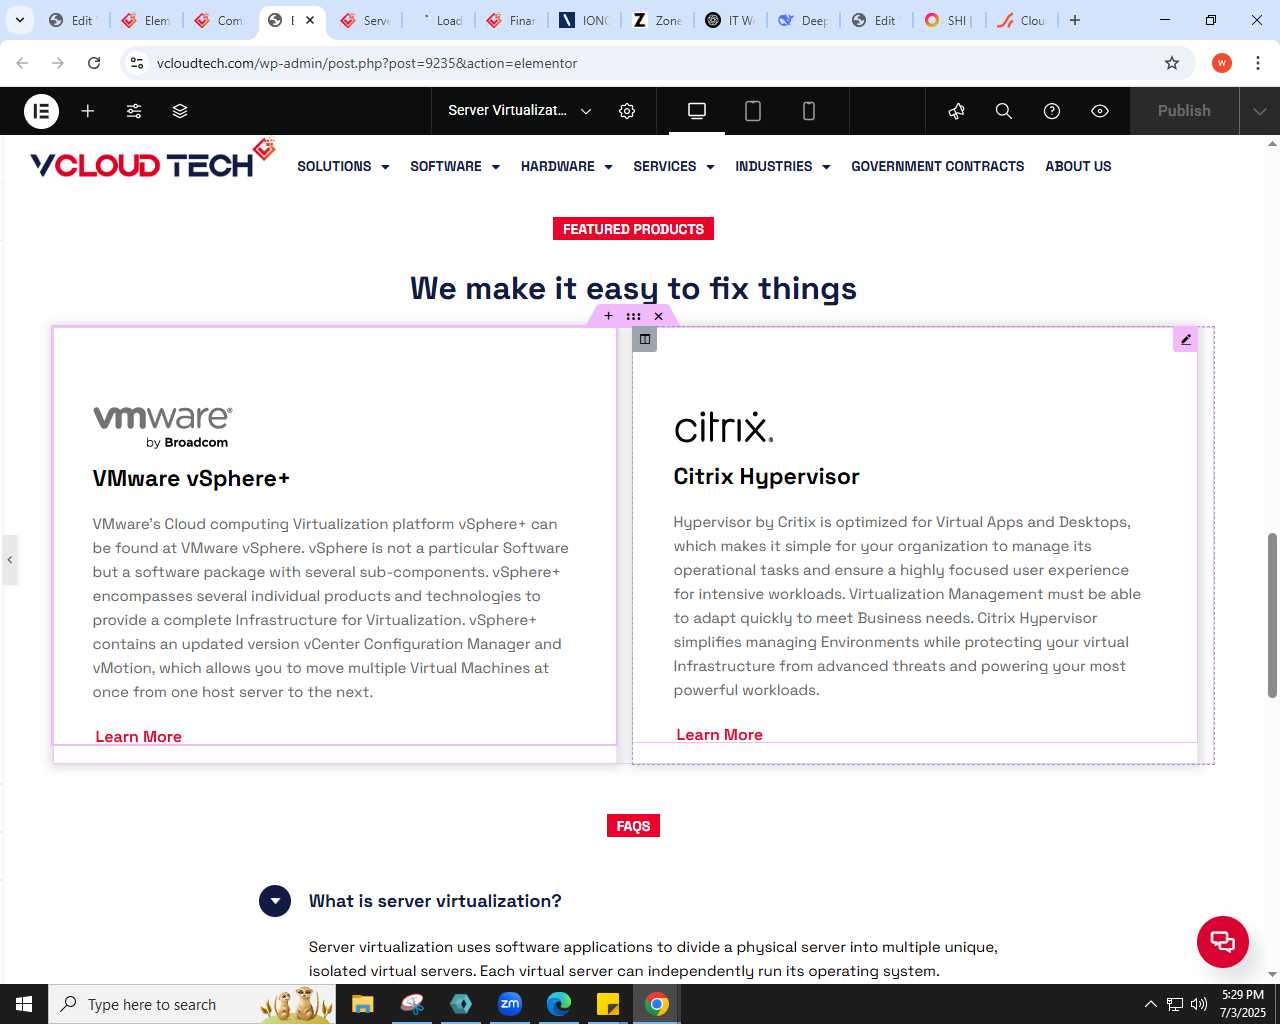Switch to Zone browser tab
Screen dimensions: 1280x1024
tap(657, 20)
